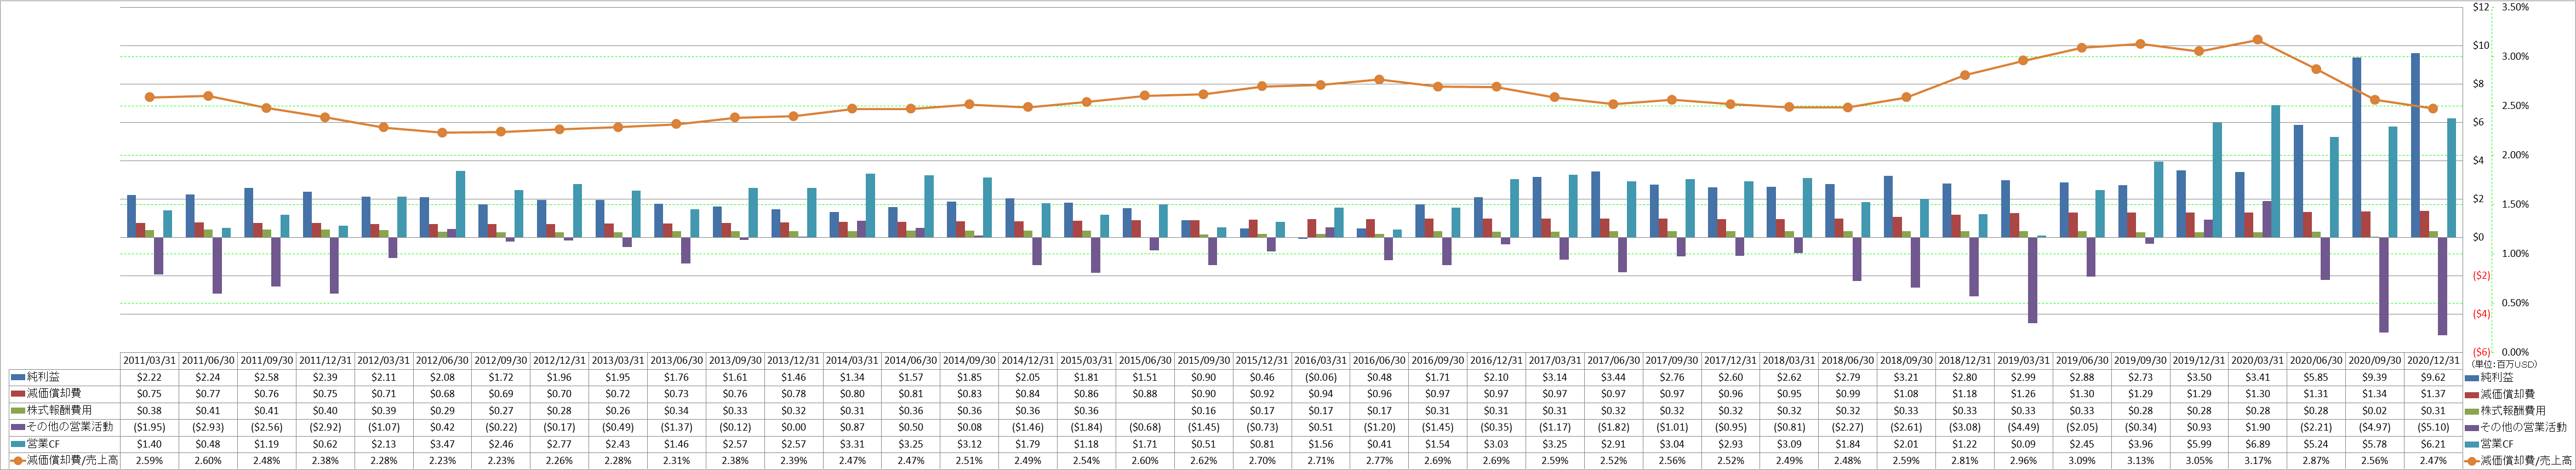Click the 純利益 entry in the chart legend
2576x470 pixels.
point(2489,377)
